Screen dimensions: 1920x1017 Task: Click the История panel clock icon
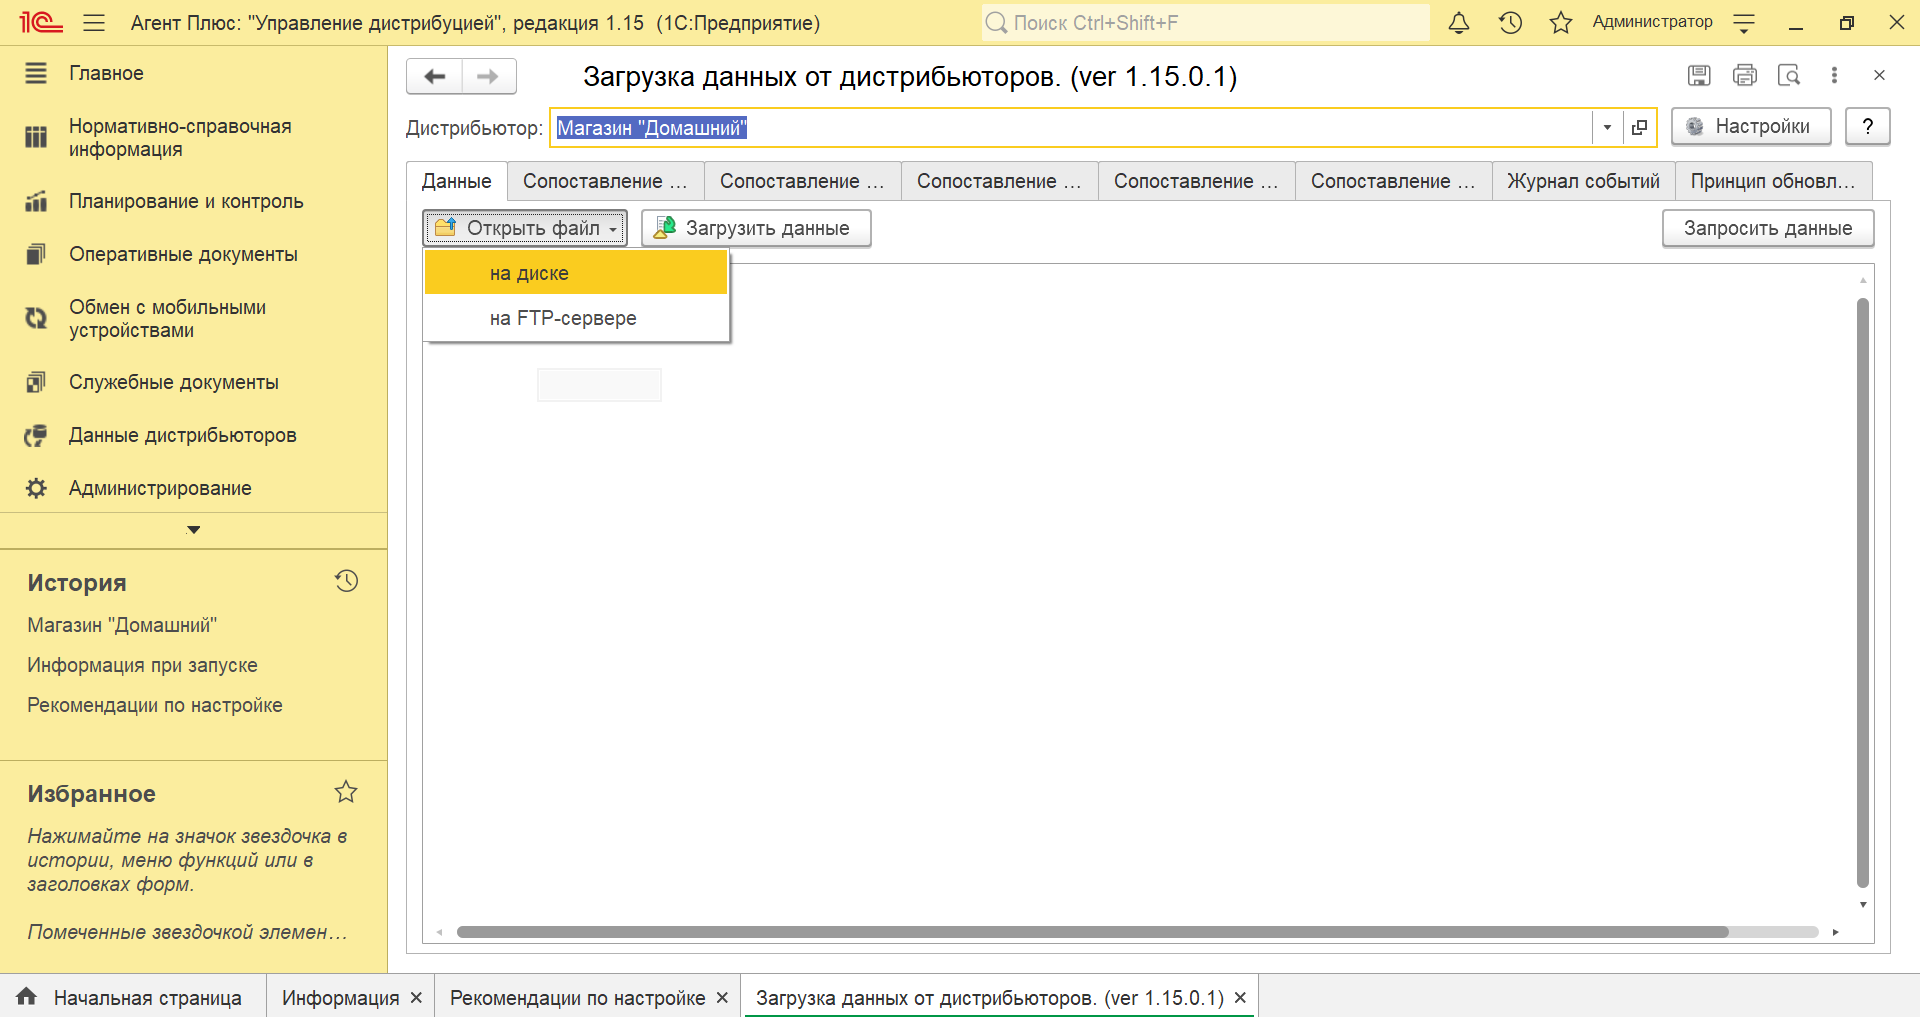(x=346, y=581)
